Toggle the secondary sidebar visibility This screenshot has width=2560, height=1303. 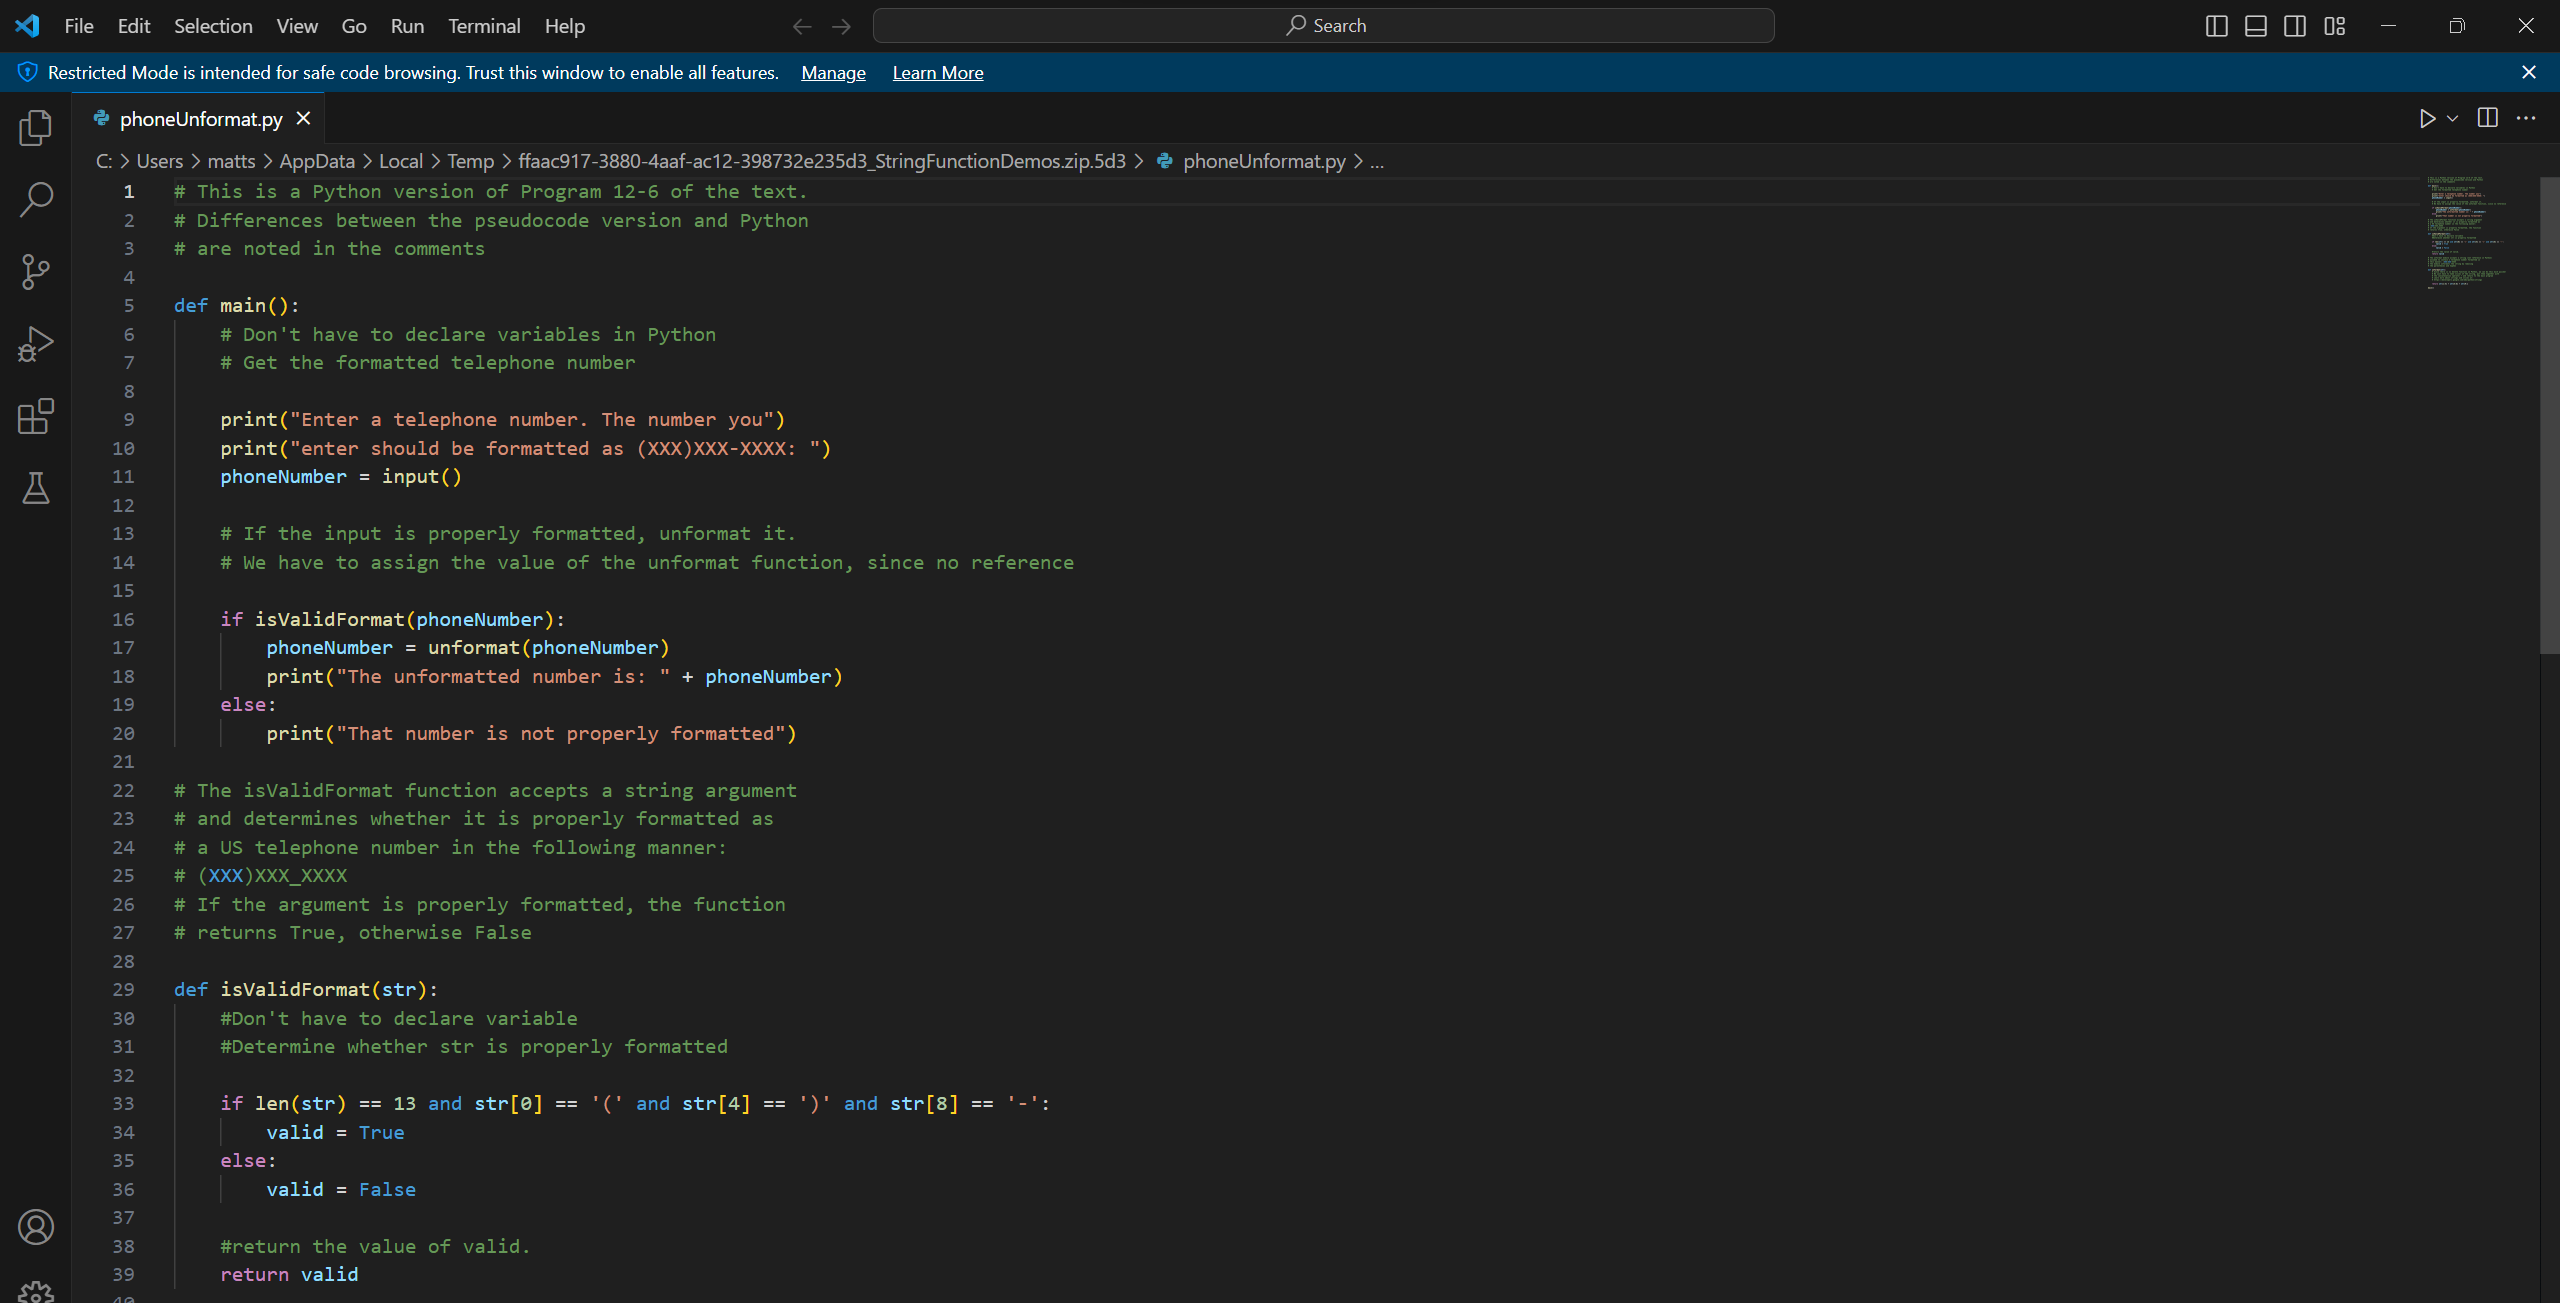(2295, 25)
